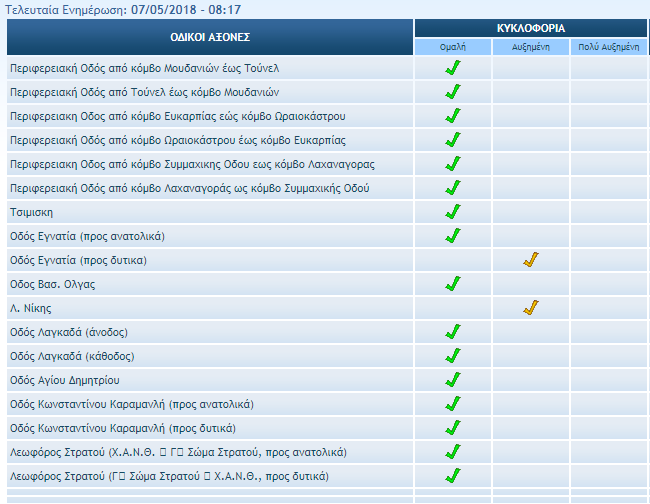Click orange checkmark for Λ. Νίκης row
This screenshot has width=650, height=504.
coord(530,308)
